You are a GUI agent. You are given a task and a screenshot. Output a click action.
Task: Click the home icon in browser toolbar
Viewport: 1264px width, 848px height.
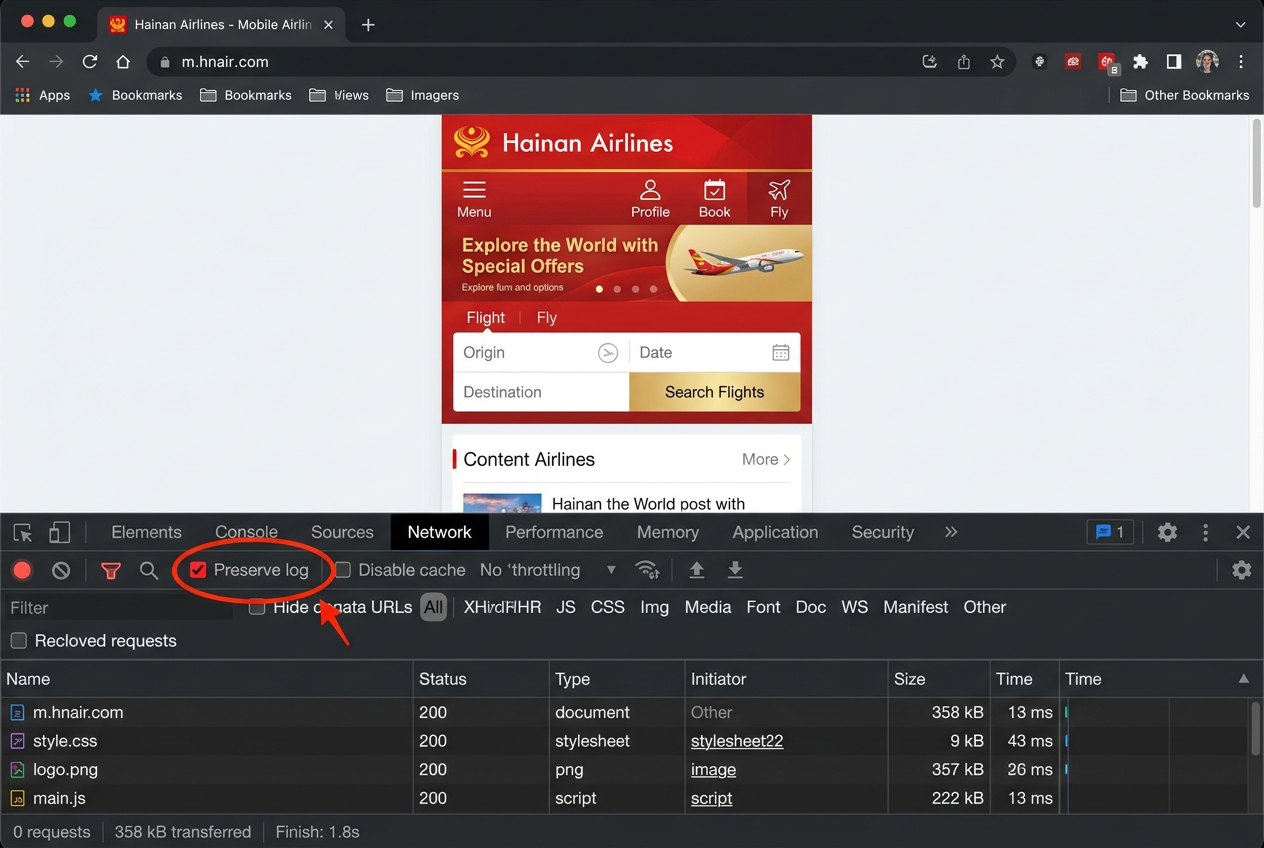123,62
